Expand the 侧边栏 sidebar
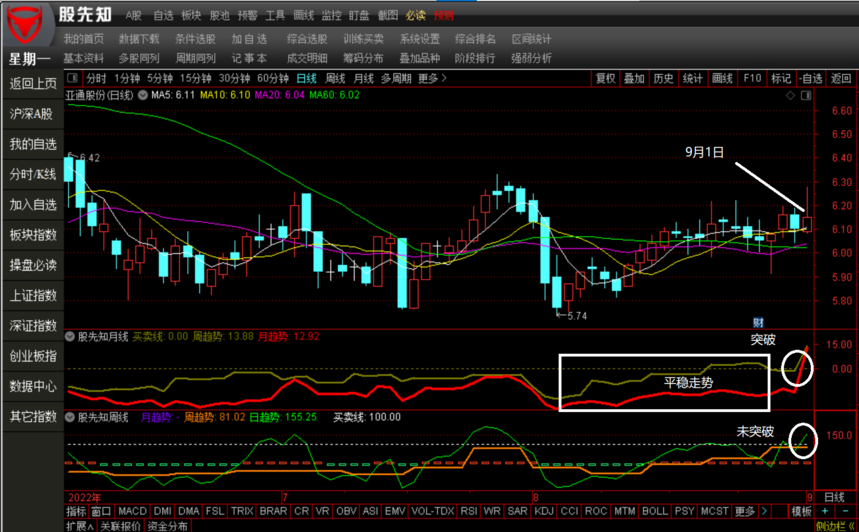 coord(834,526)
